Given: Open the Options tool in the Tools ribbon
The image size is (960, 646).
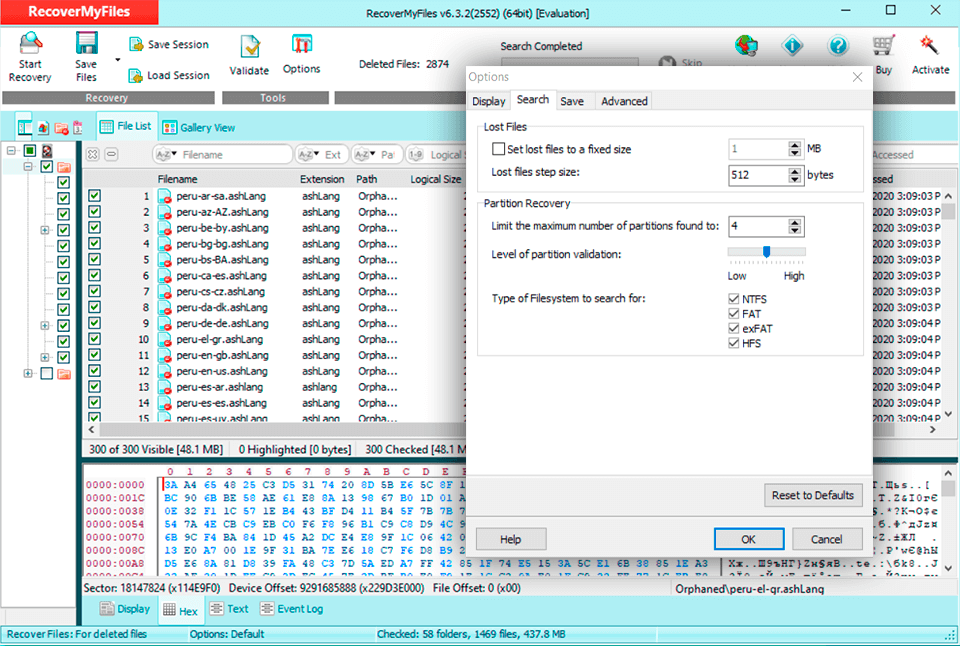Looking at the screenshot, I should point(301,55).
